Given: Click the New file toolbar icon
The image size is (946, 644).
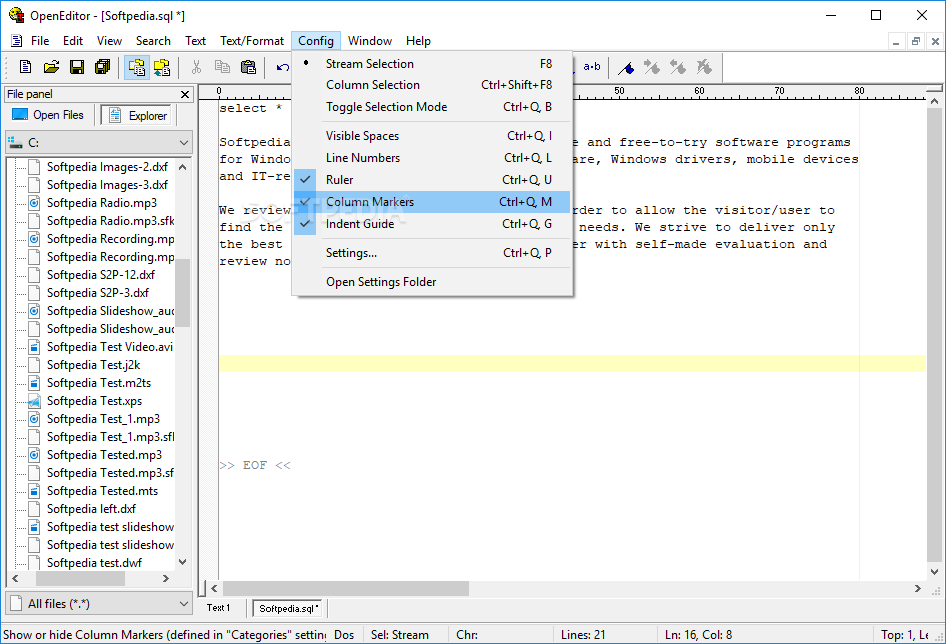Looking at the screenshot, I should (25, 67).
